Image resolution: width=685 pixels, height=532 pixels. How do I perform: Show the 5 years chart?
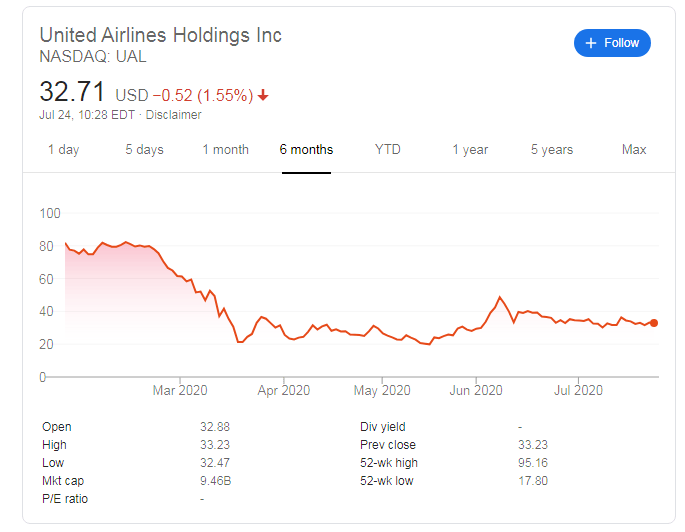click(x=552, y=150)
